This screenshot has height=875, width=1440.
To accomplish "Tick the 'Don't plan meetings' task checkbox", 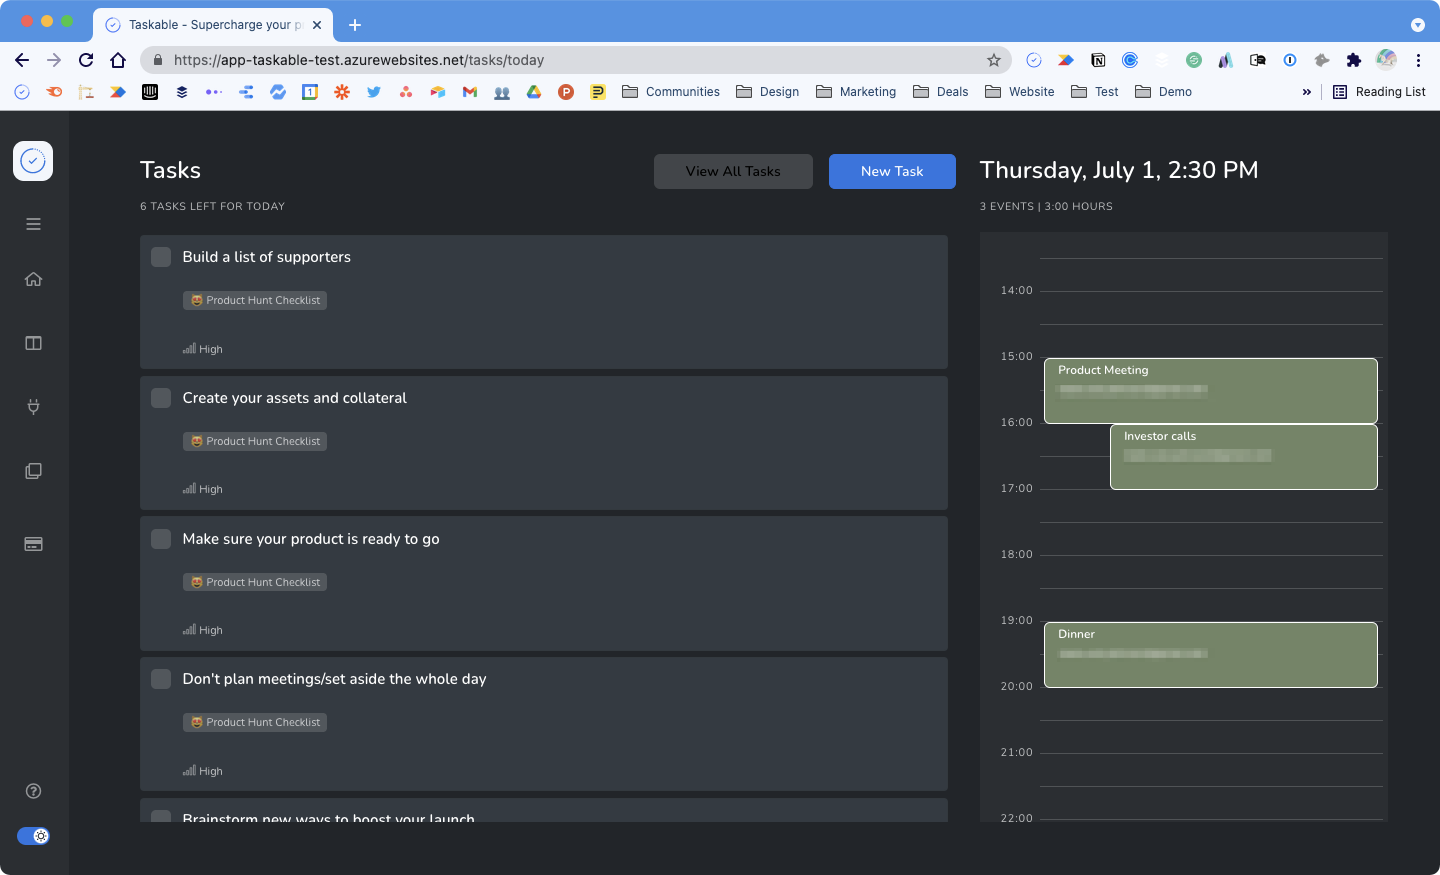I will pos(161,679).
